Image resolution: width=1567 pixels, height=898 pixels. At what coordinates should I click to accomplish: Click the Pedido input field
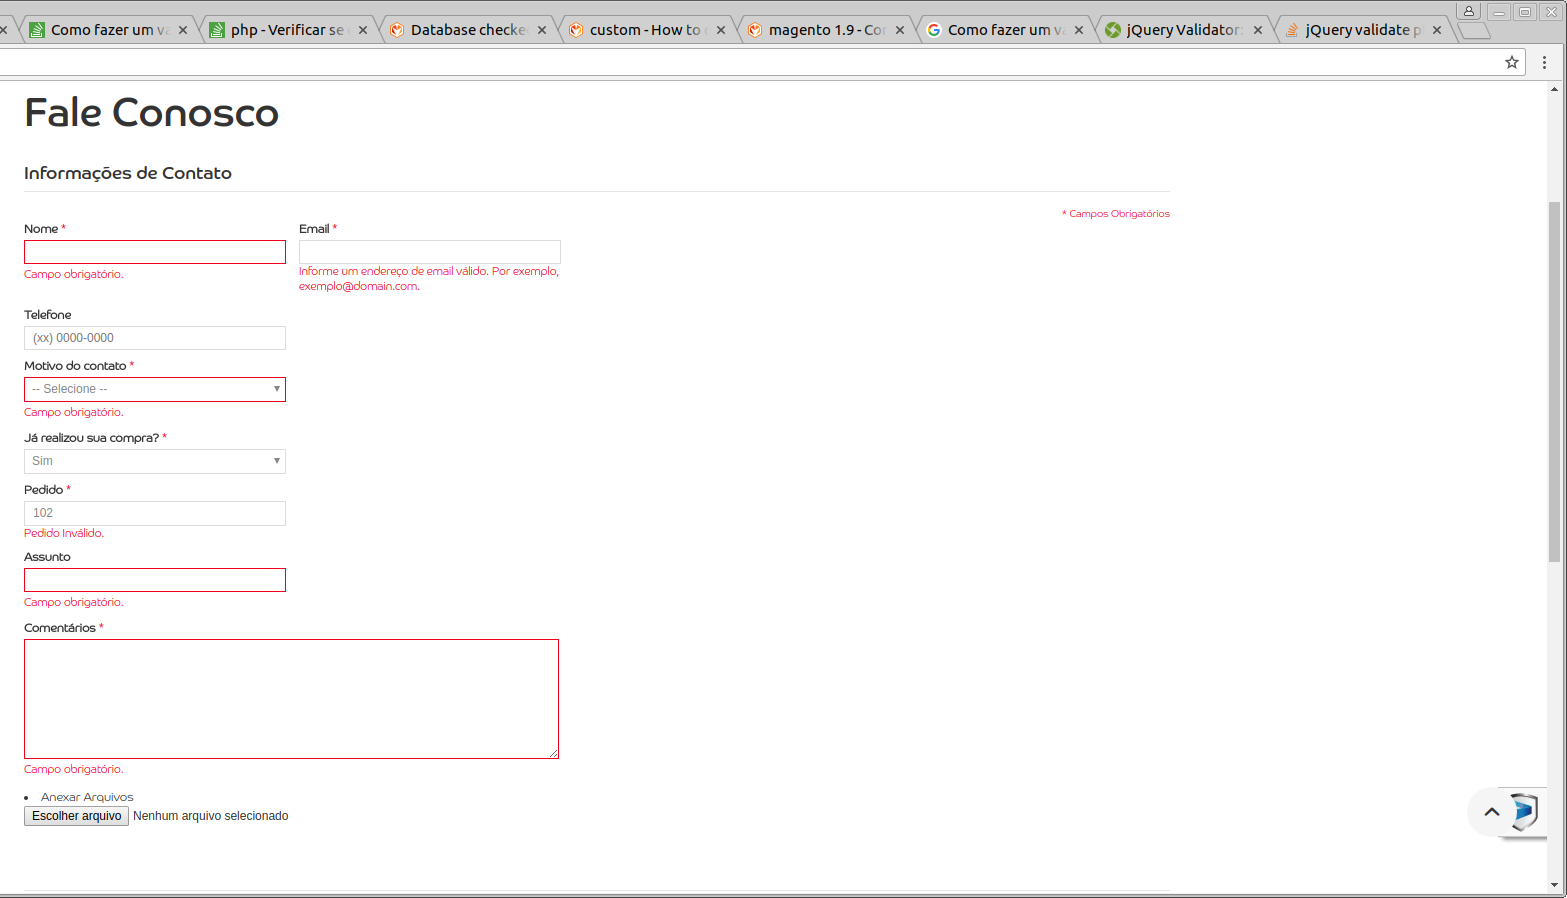click(x=155, y=513)
